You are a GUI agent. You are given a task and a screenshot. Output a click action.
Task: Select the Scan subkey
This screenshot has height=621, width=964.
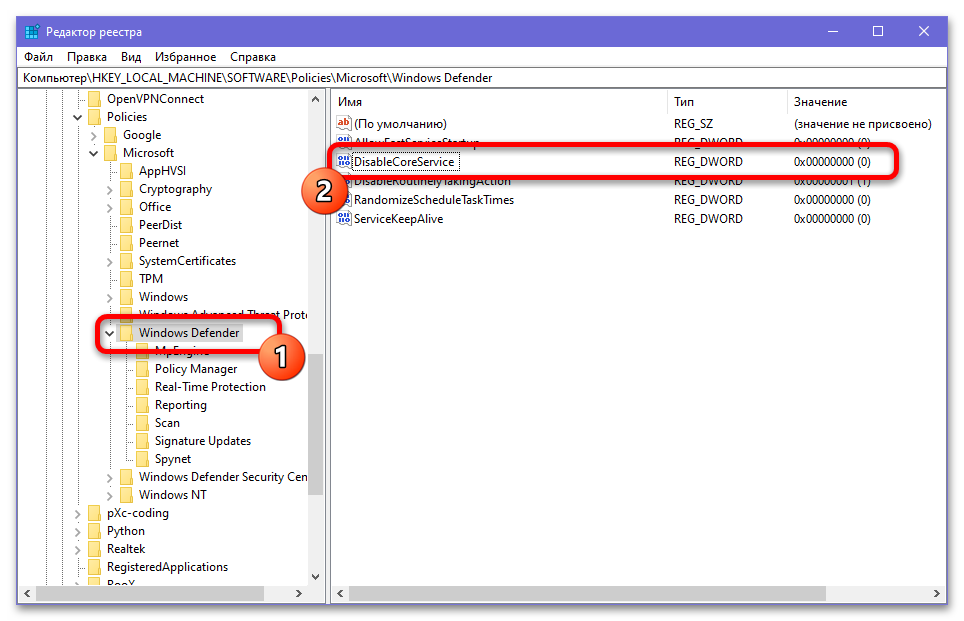(167, 423)
